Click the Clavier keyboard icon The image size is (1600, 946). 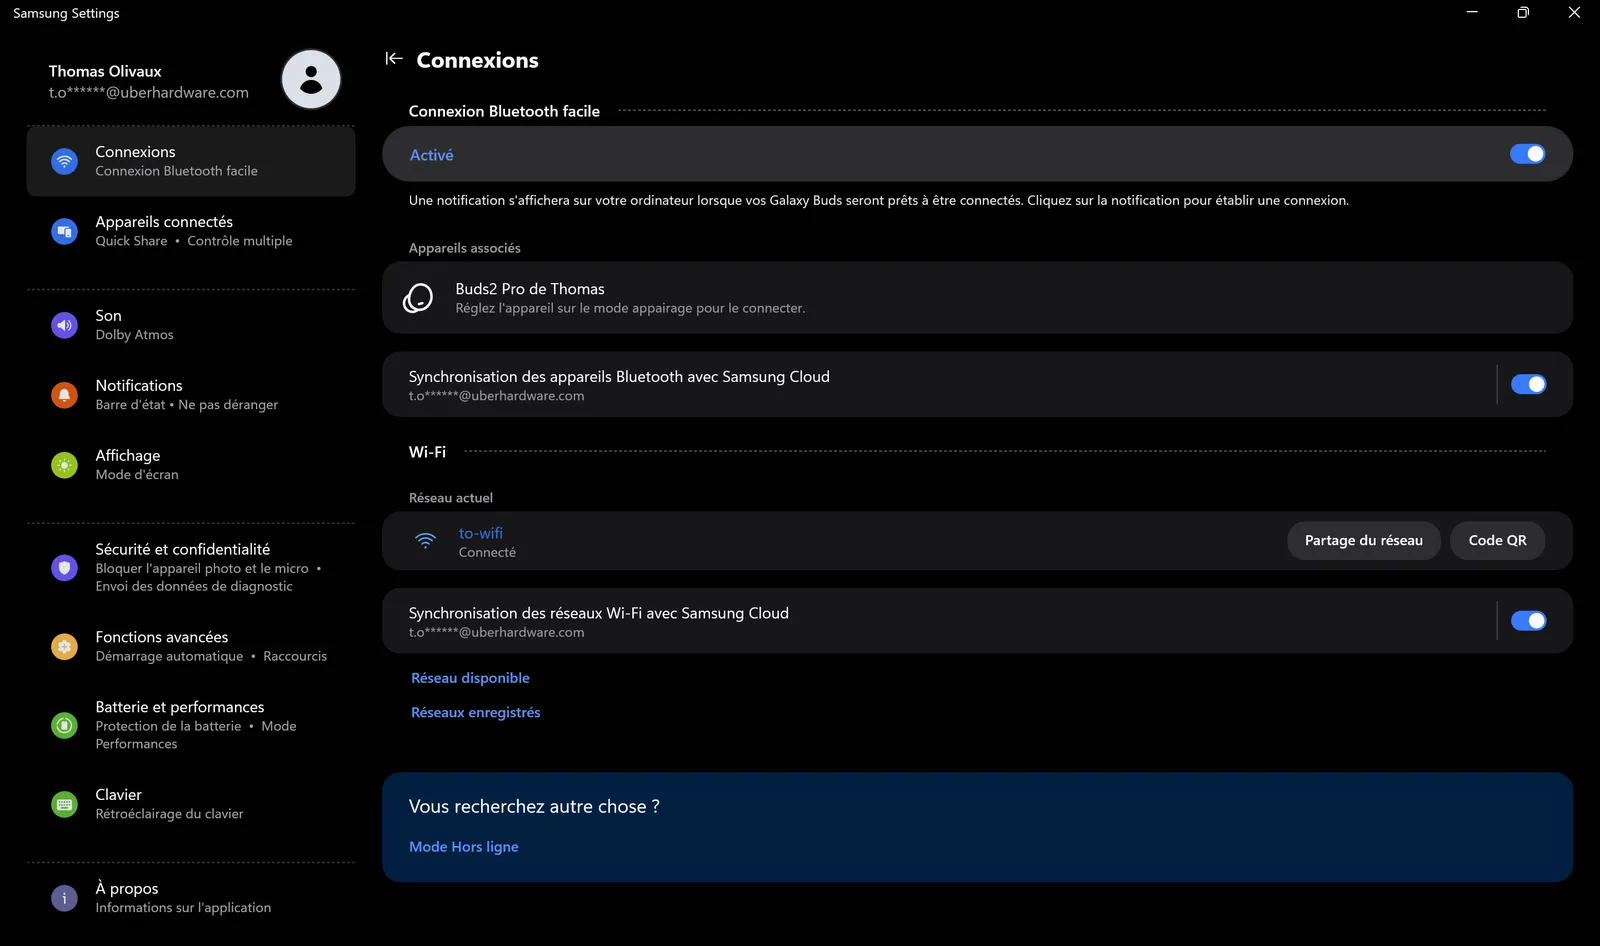[64, 804]
